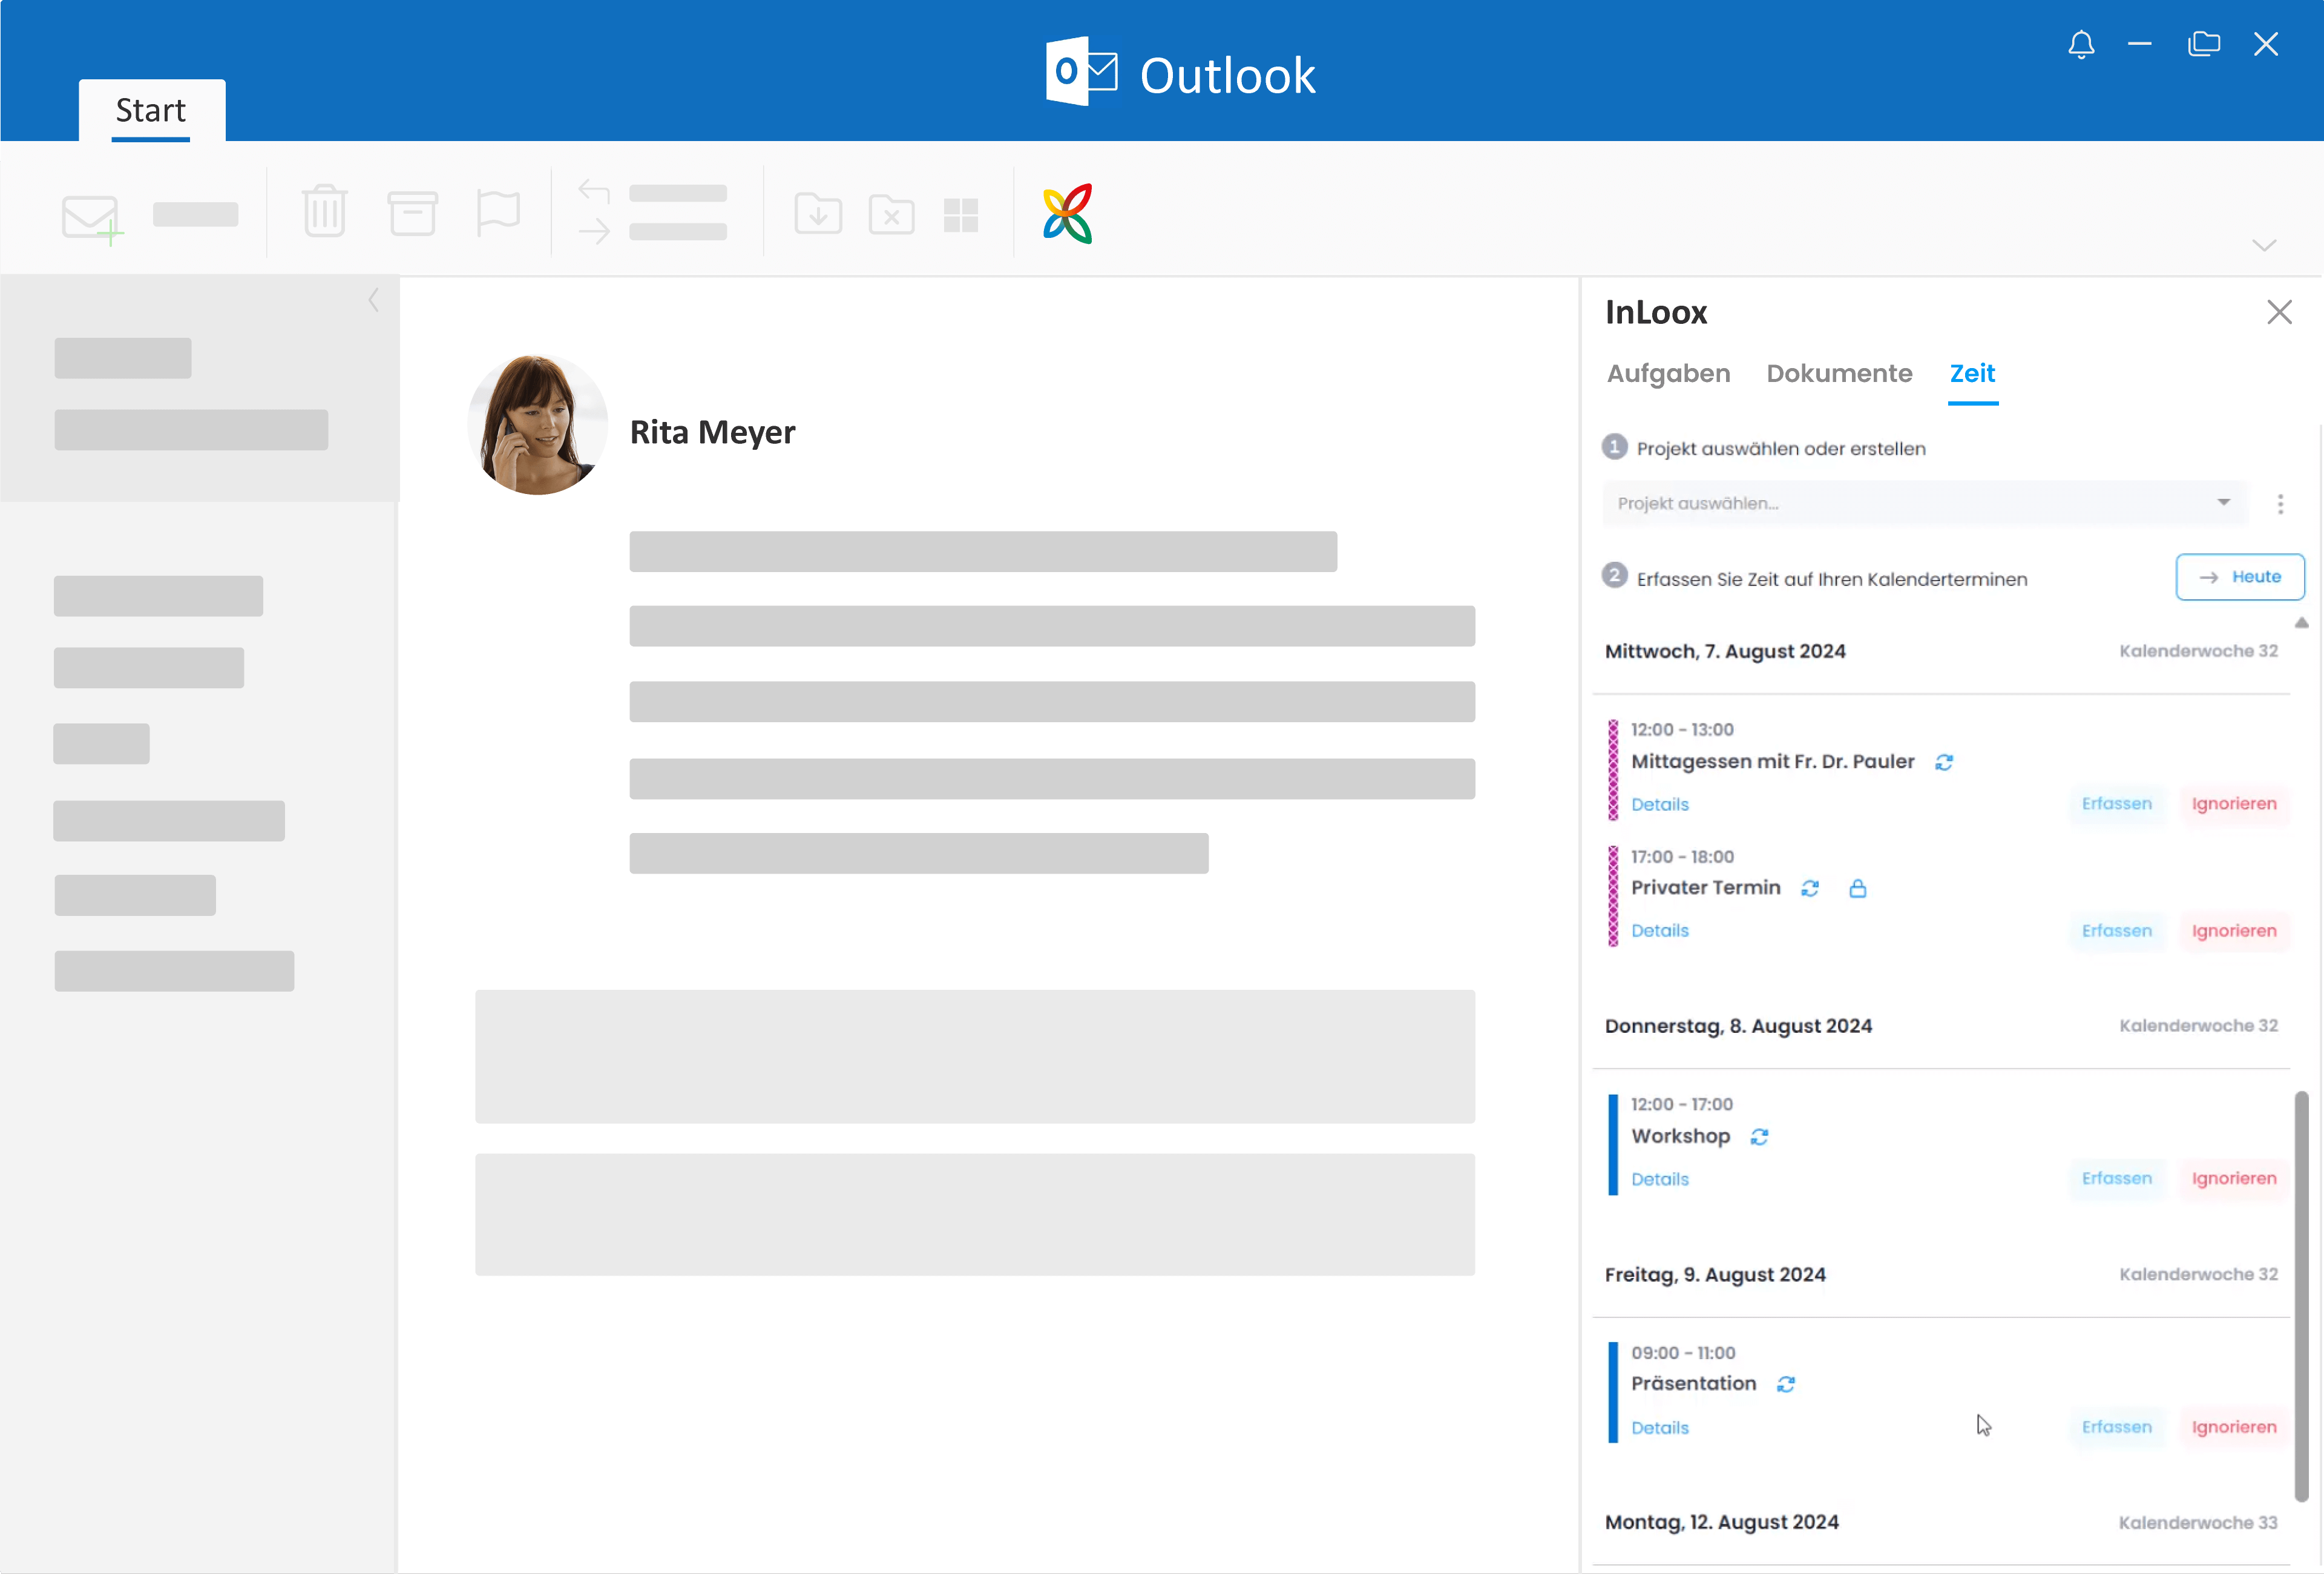This screenshot has height=1574, width=2324.
Task: Flag the email with the flag icon
Action: (x=498, y=211)
